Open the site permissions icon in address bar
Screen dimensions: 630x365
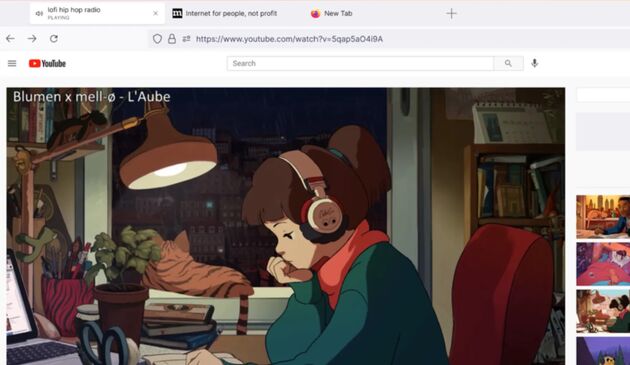[186, 39]
